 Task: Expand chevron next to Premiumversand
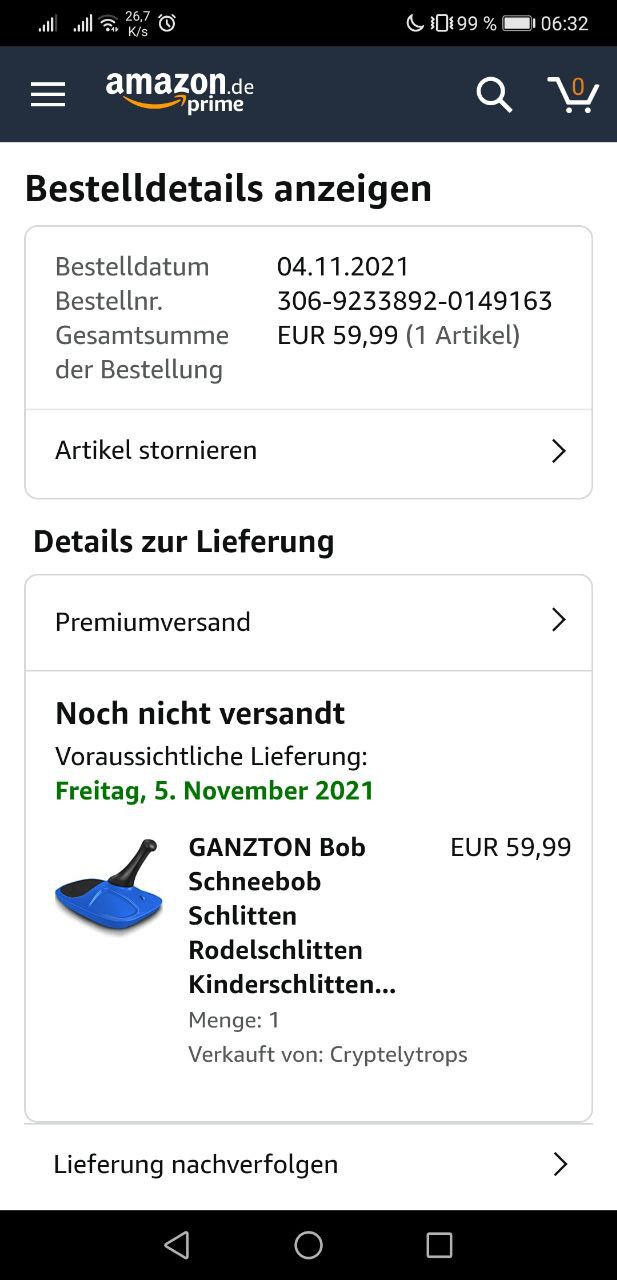coord(559,621)
